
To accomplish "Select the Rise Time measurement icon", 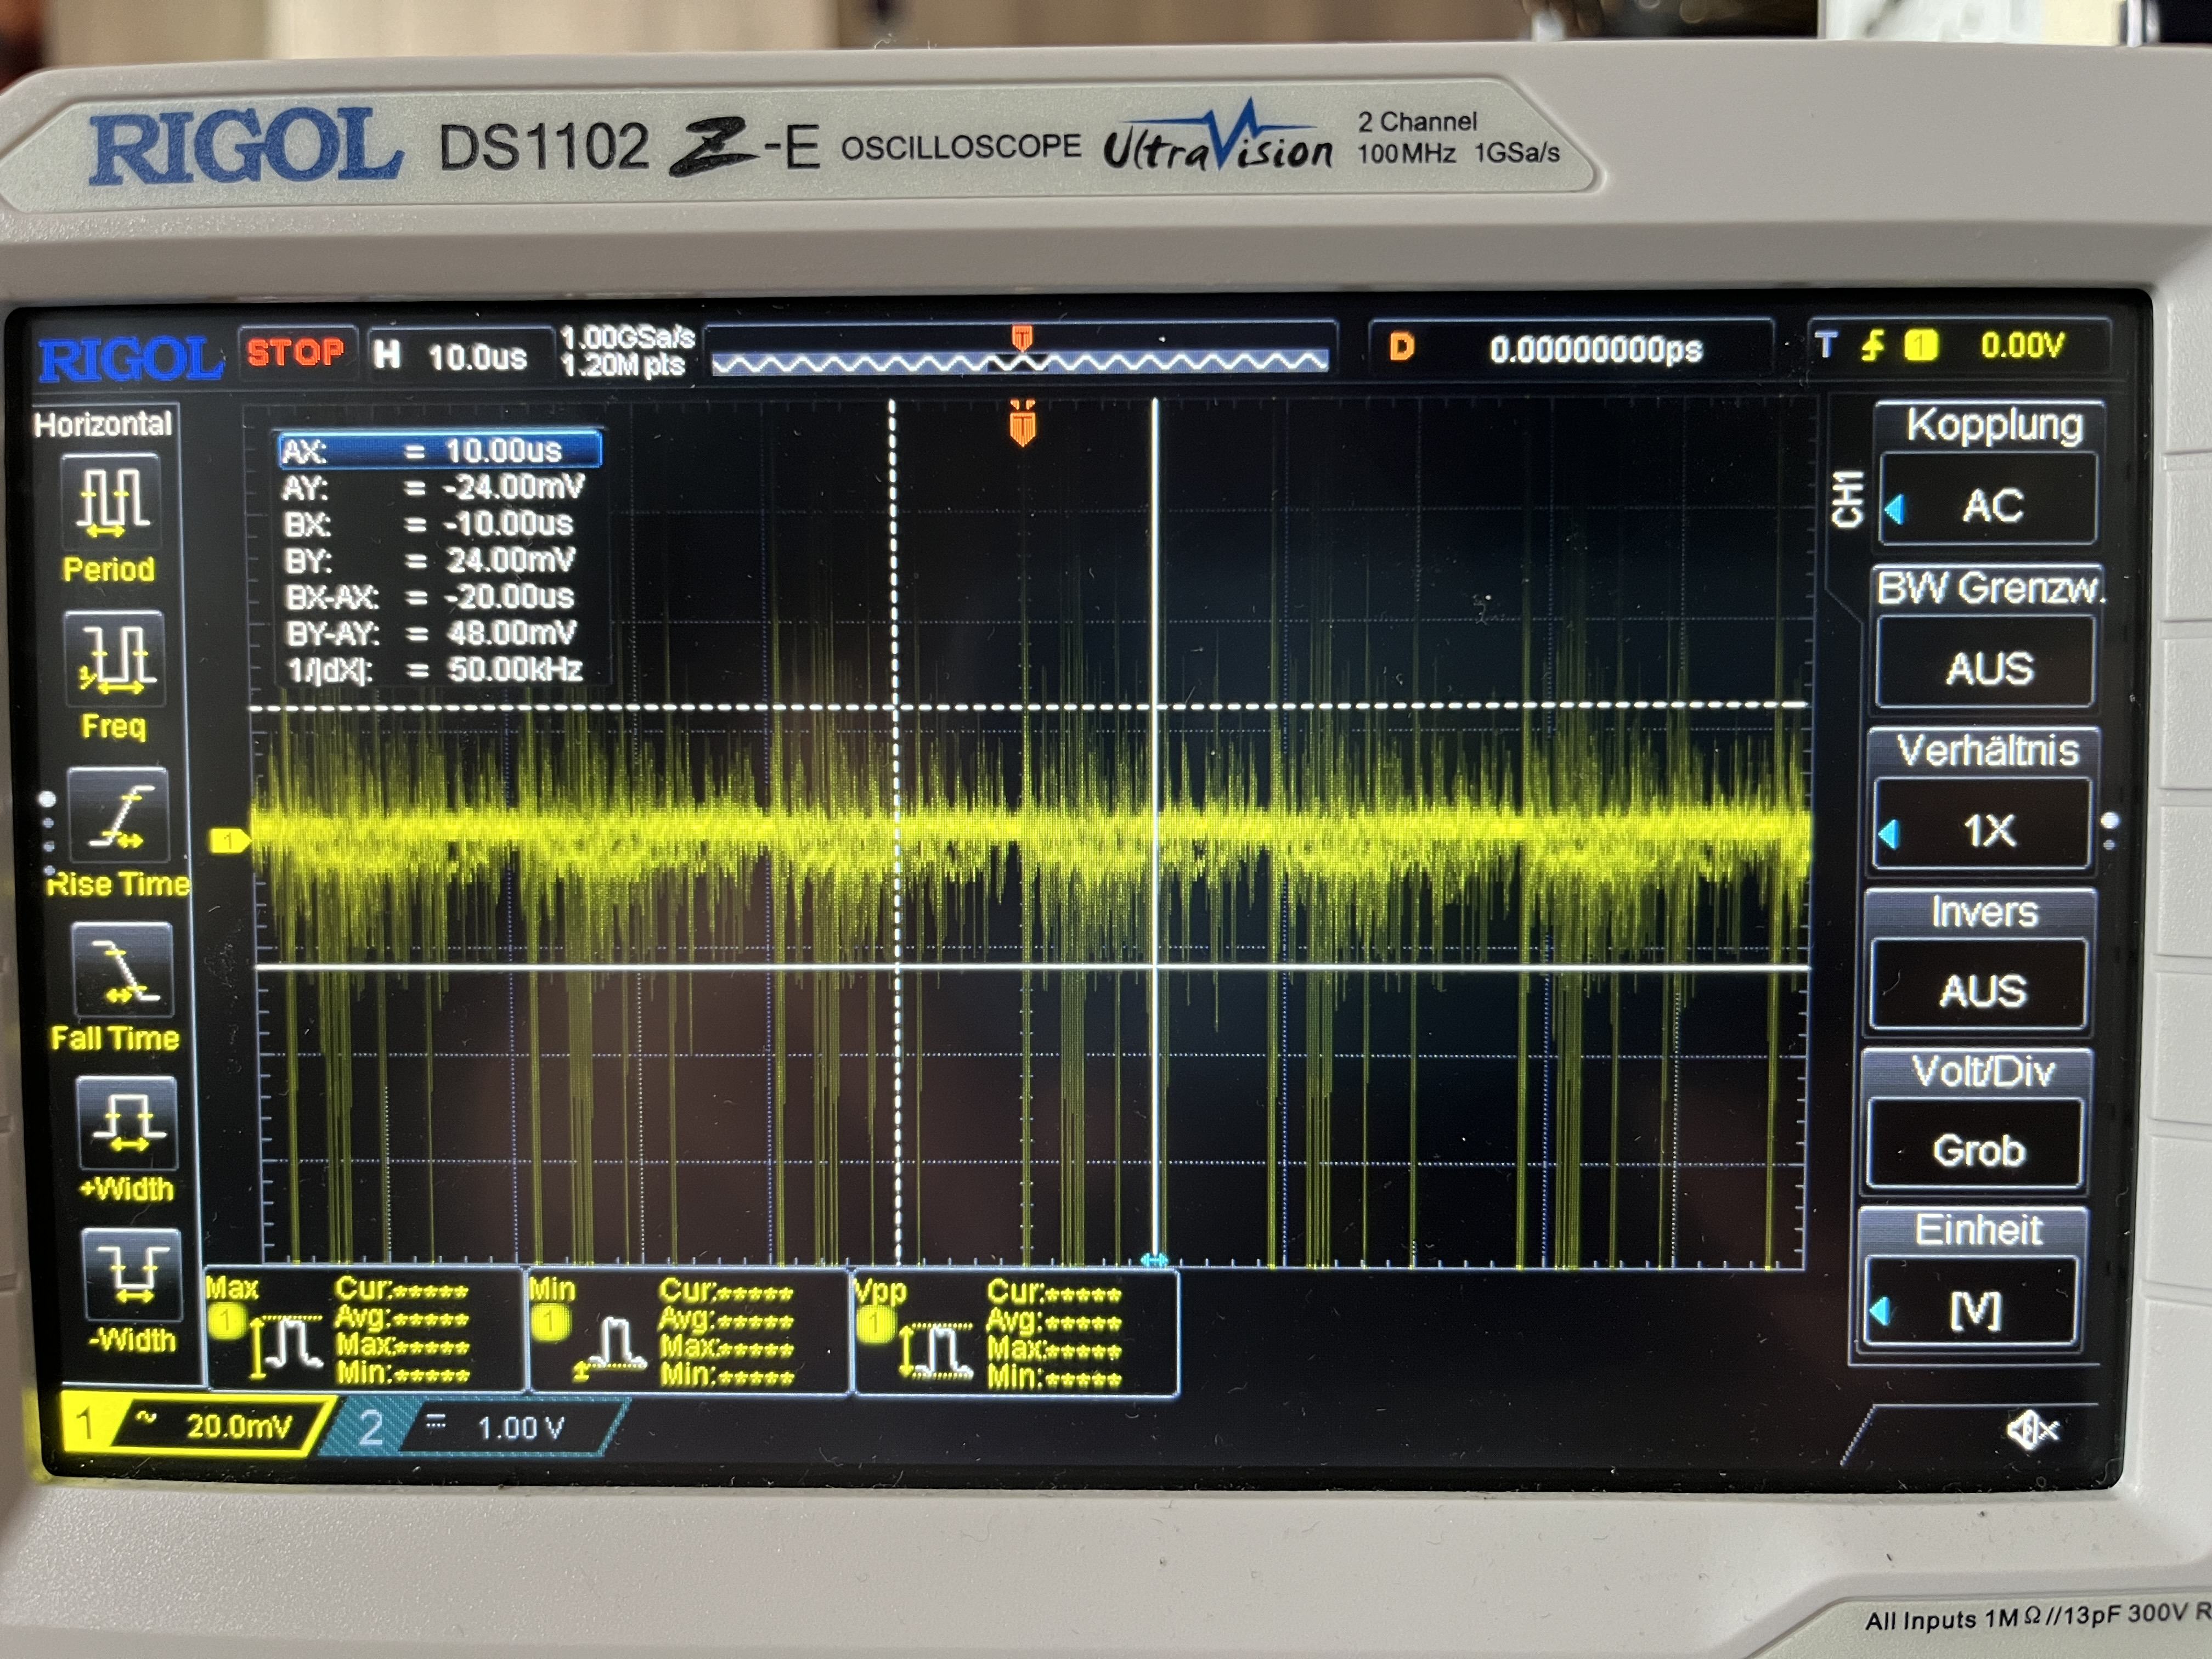I will point(118,814).
